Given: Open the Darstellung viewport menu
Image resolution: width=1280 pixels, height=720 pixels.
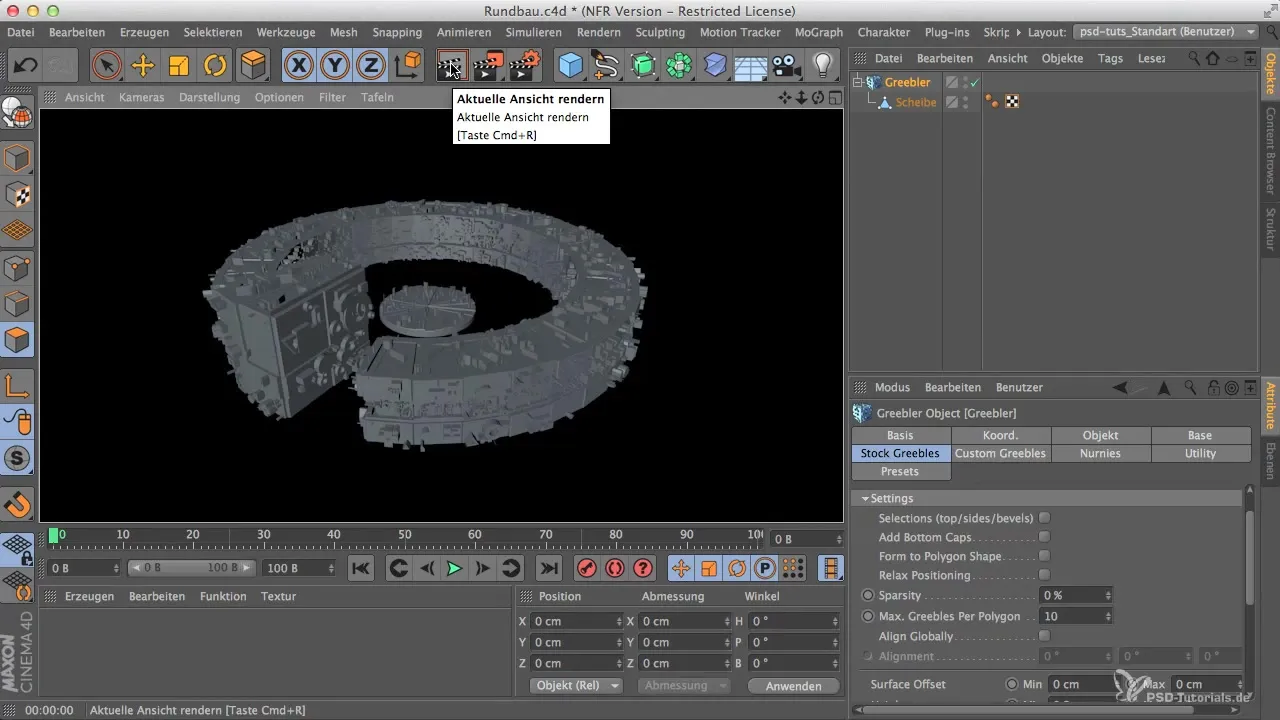Looking at the screenshot, I should 209,97.
